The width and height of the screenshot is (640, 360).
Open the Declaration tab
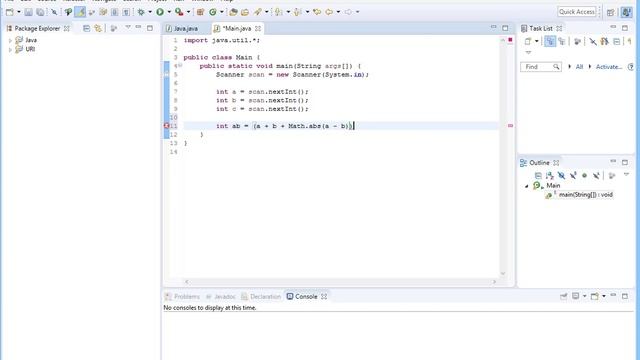[261, 297]
